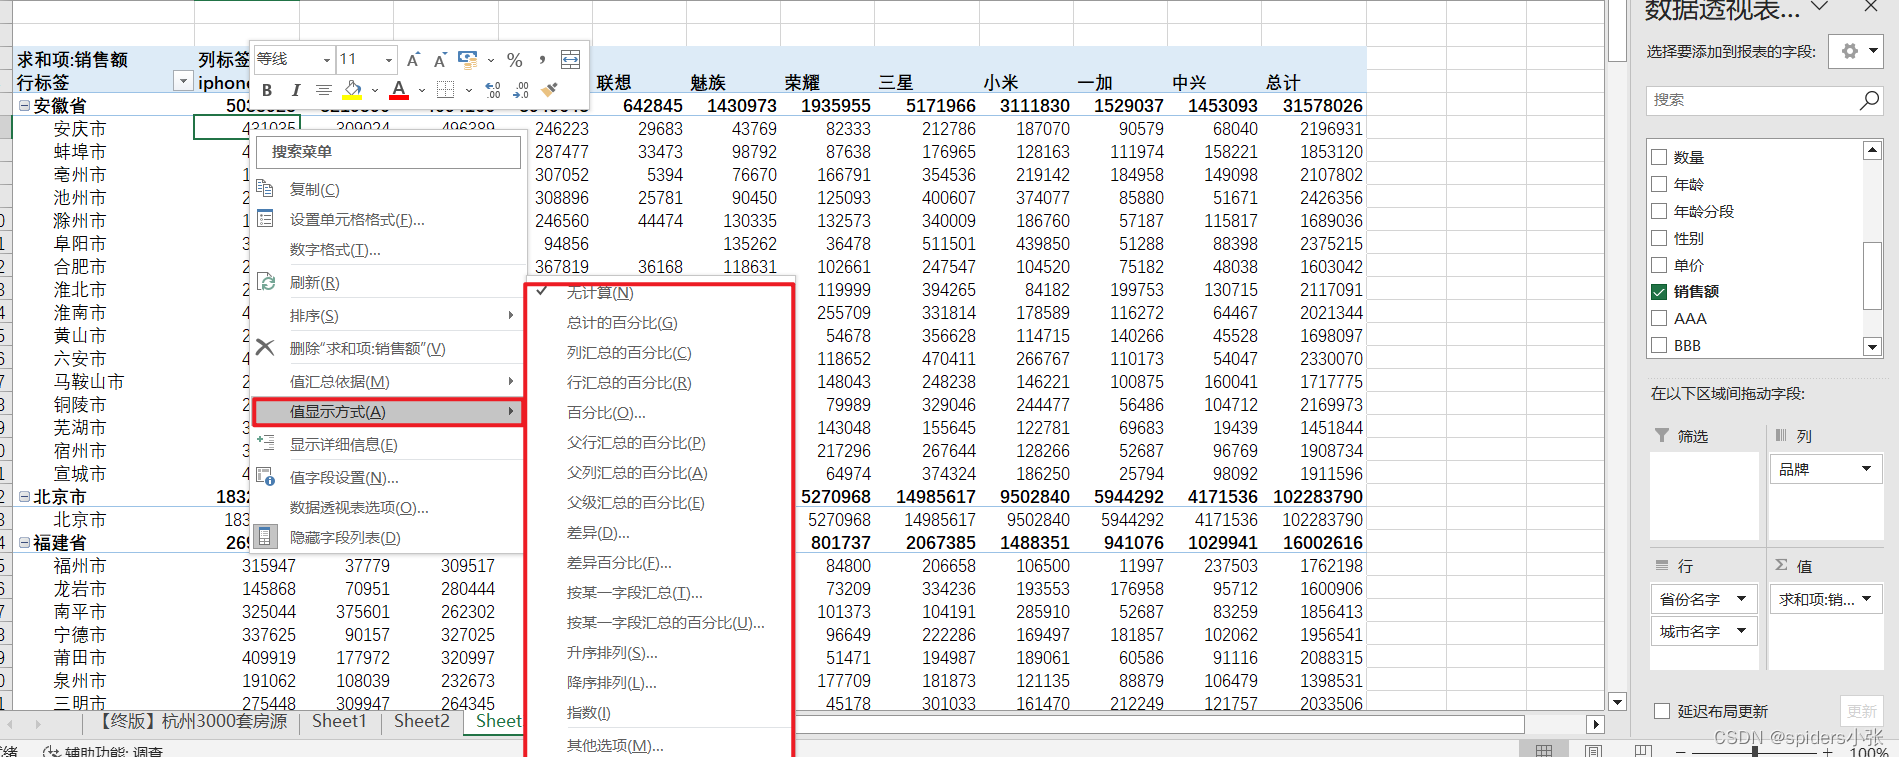The height and width of the screenshot is (757, 1899).
Task: Click merge and center cells icon
Action: [x=570, y=60]
